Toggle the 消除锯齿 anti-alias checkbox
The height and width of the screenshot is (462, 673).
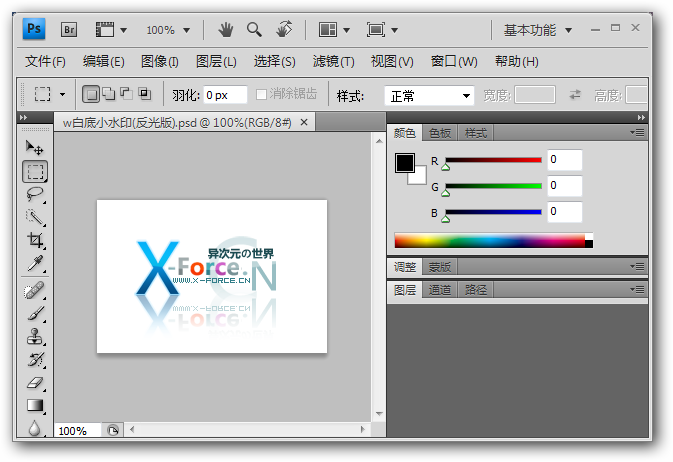tap(261, 94)
